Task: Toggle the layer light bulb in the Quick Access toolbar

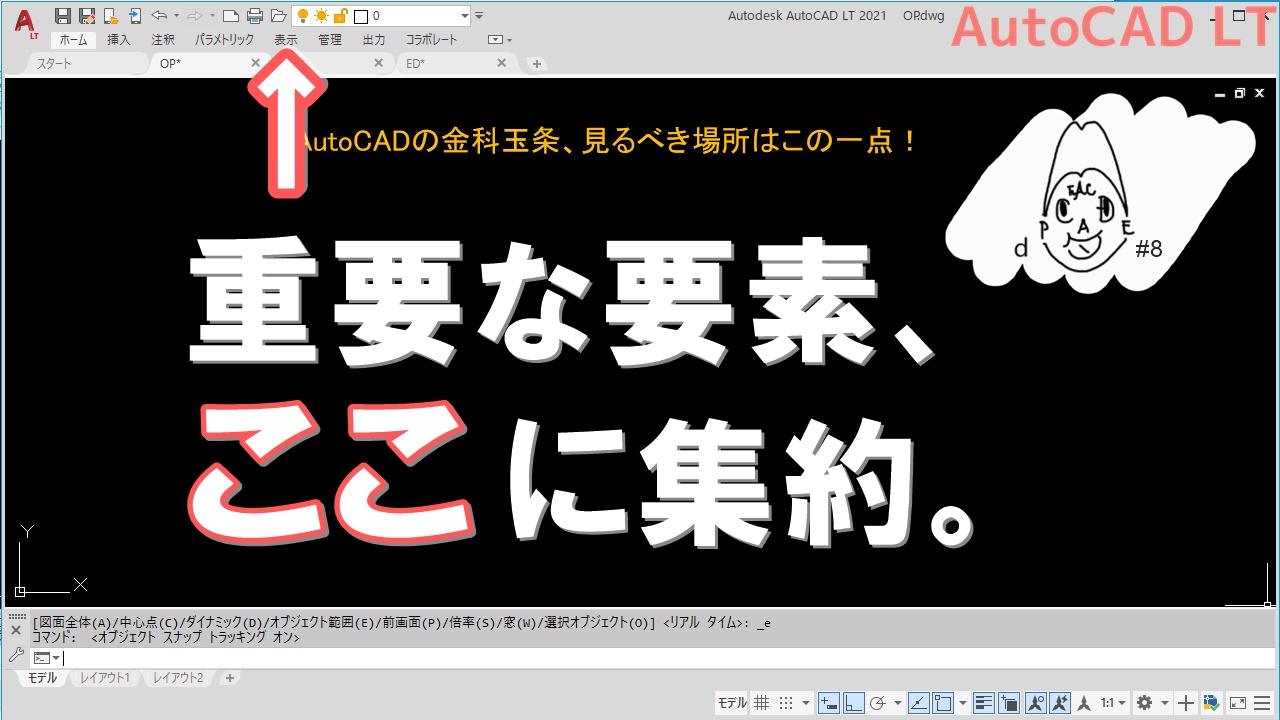Action: tap(302, 15)
